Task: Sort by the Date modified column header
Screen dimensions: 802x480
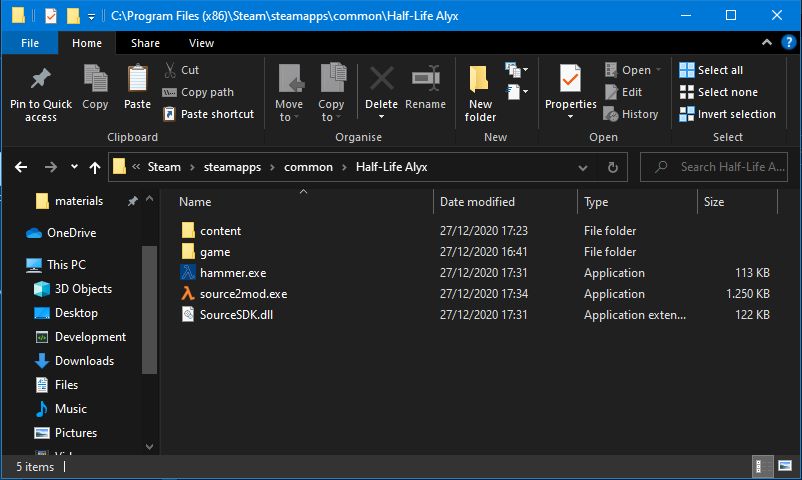Action: click(x=505, y=202)
